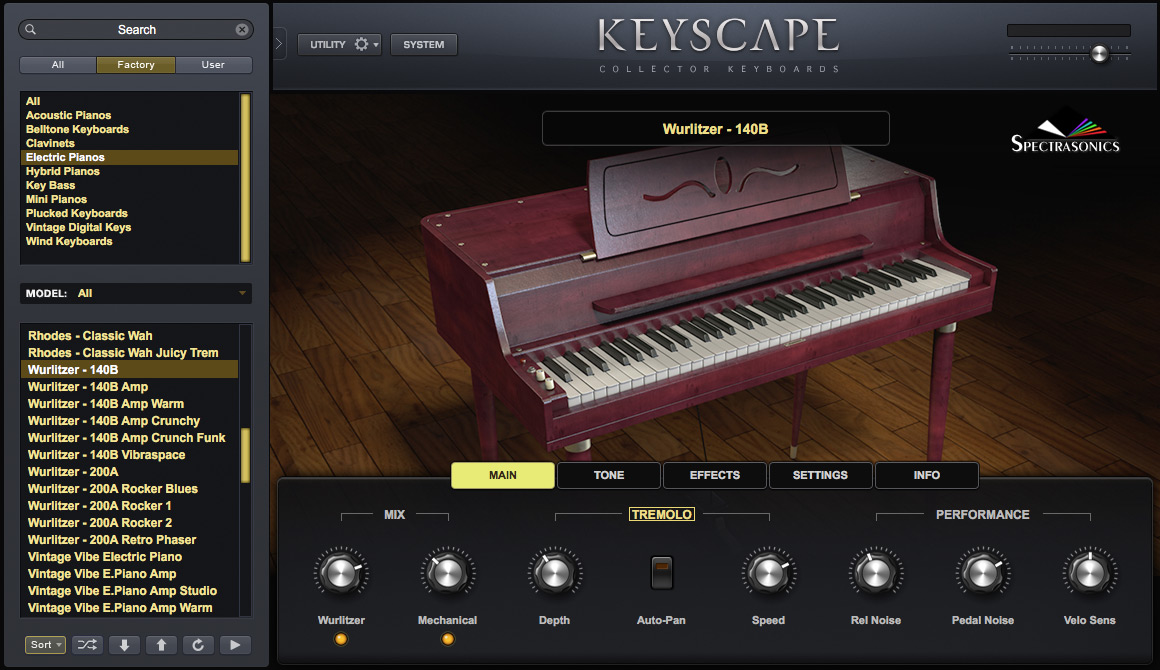
Task: Flip the Auto-Pan switch
Action: [x=661, y=572]
